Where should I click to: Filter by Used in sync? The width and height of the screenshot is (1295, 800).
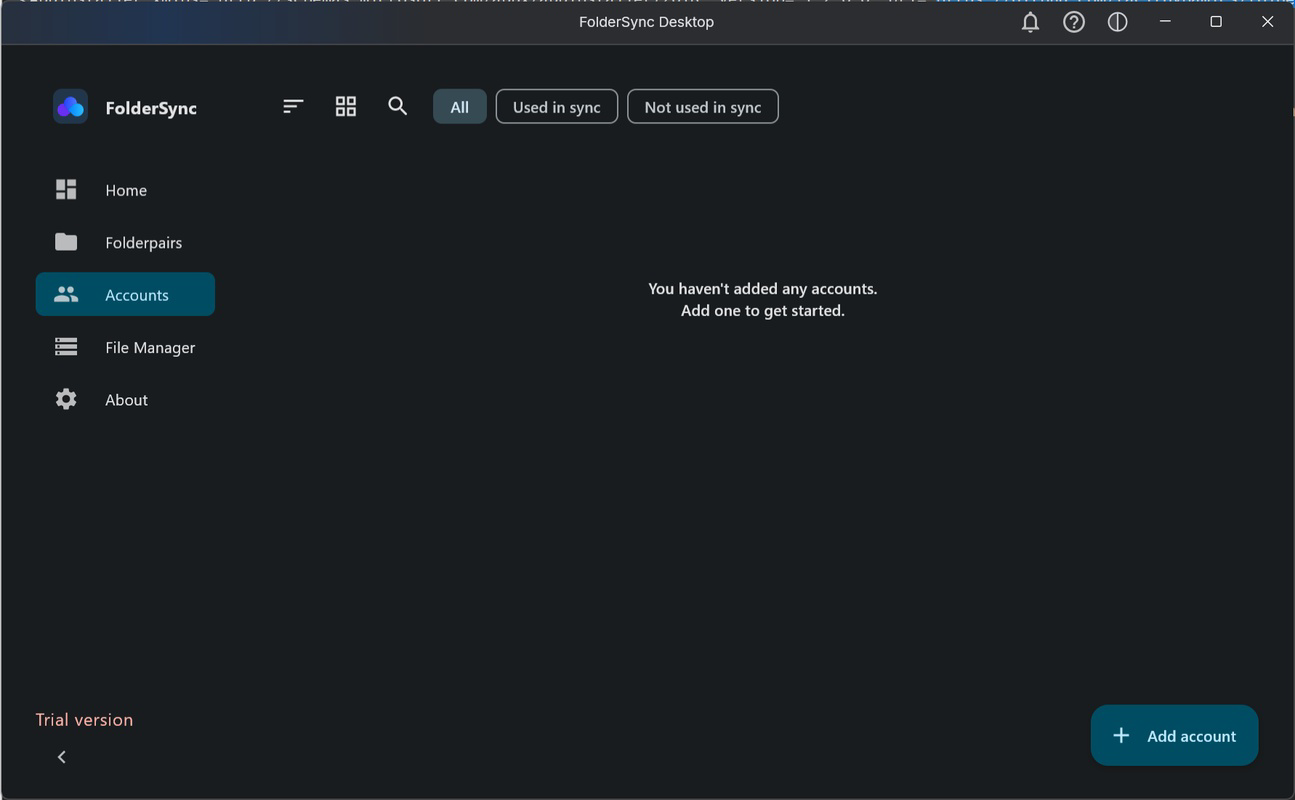[x=557, y=107]
